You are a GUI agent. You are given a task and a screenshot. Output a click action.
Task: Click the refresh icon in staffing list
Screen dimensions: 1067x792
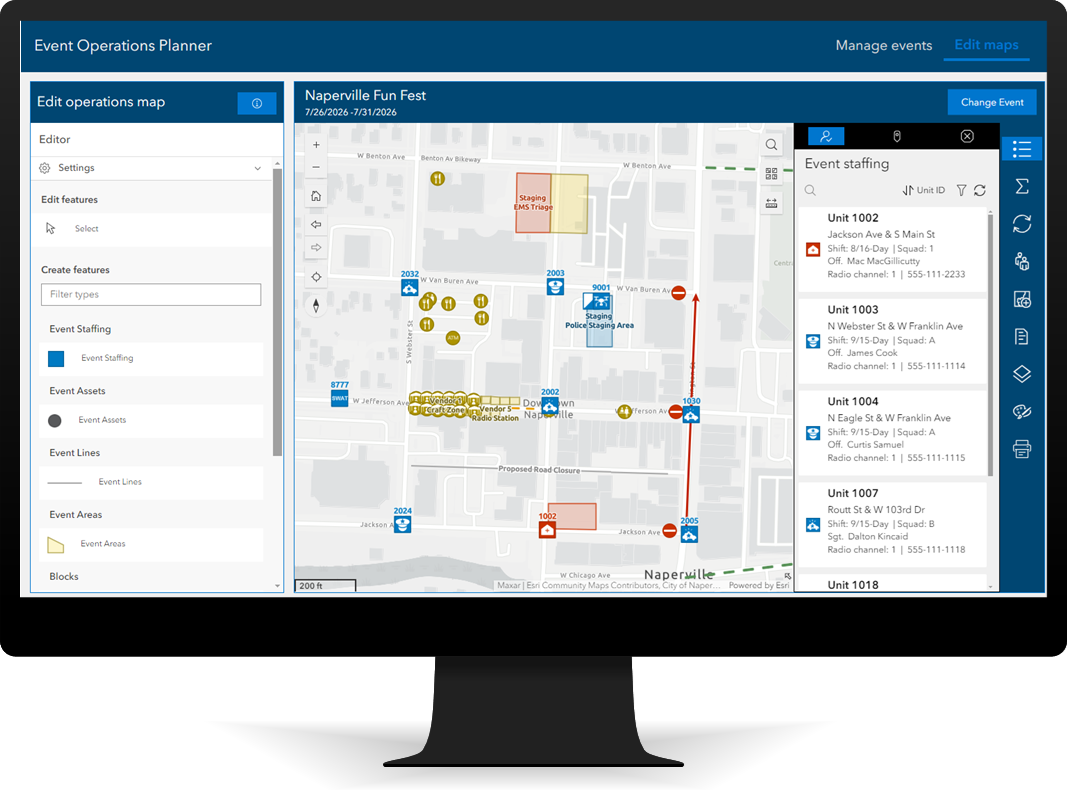click(980, 191)
